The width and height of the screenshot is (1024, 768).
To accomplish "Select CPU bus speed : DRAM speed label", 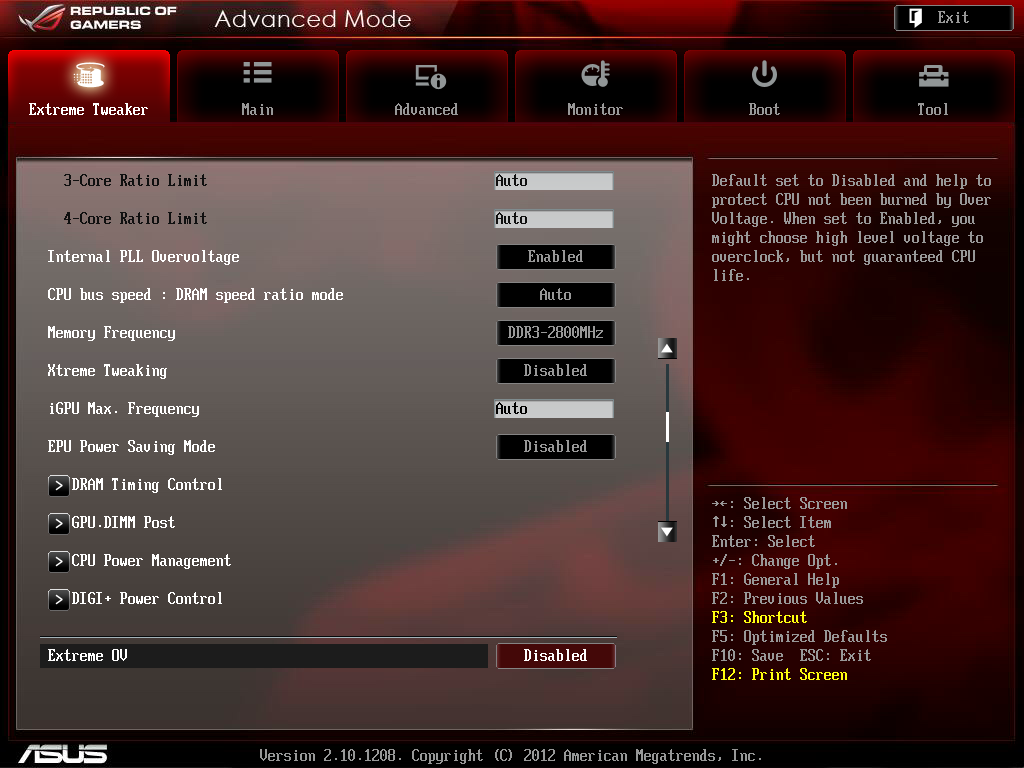I will click(x=195, y=295).
